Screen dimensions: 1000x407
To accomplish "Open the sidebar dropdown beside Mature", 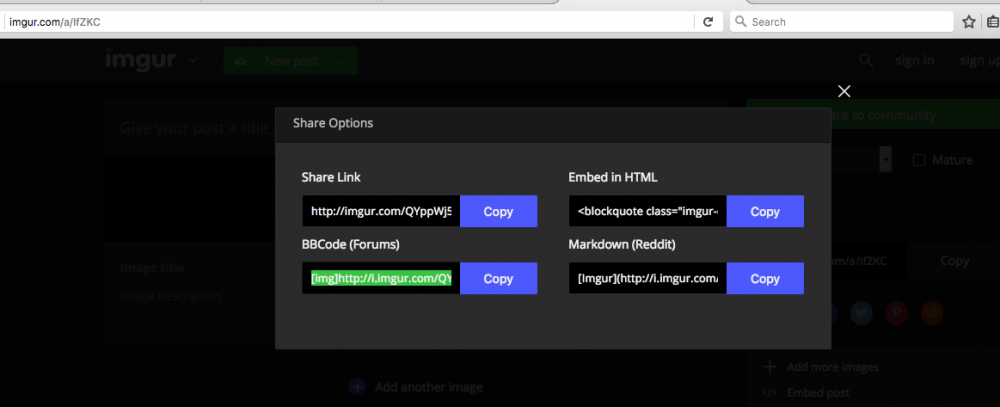I will pyautogui.click(x=885, y=159).
